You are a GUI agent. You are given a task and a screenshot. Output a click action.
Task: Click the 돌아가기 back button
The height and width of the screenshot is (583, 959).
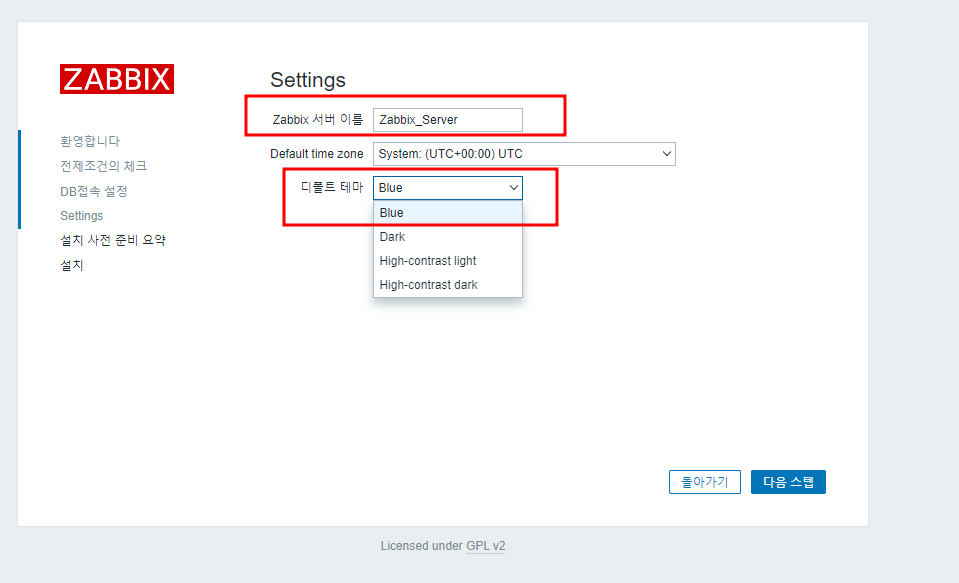(705, 482)
